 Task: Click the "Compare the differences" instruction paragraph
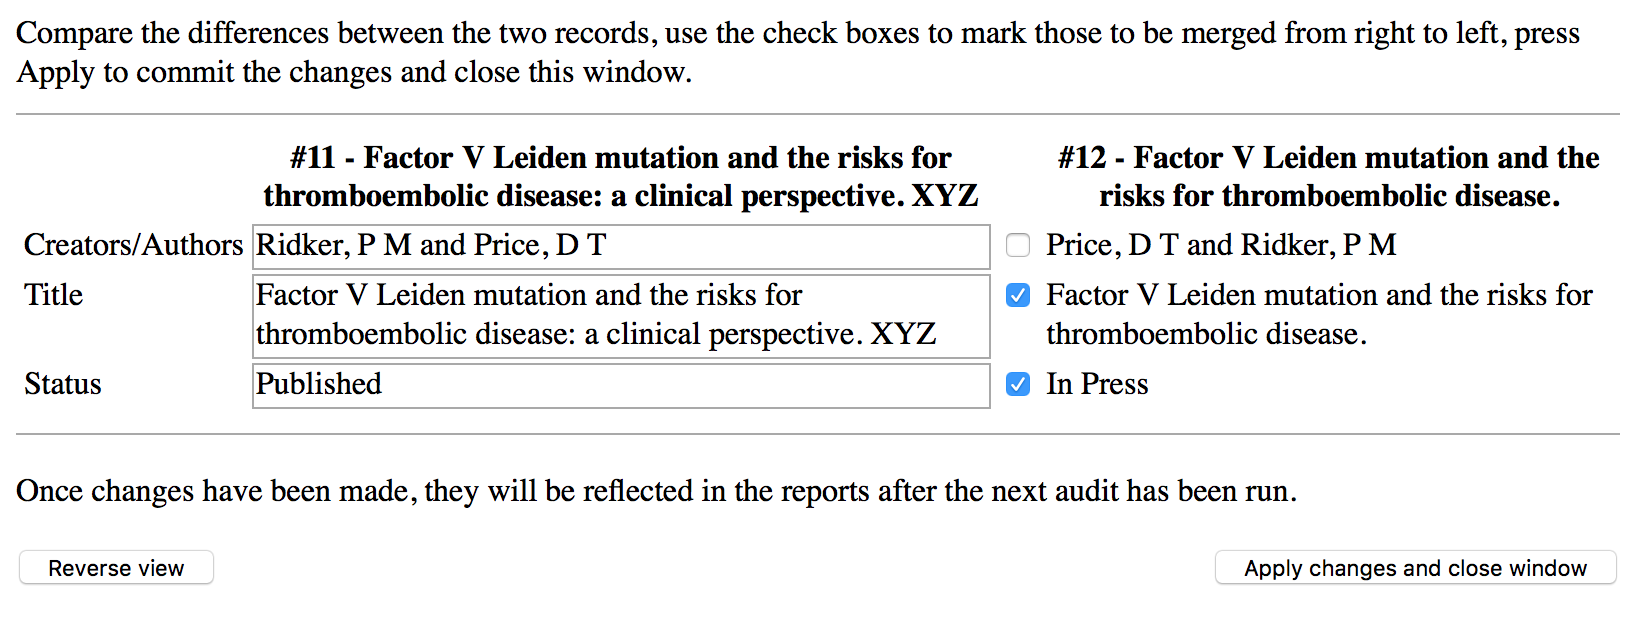click(x=797, y=52)
